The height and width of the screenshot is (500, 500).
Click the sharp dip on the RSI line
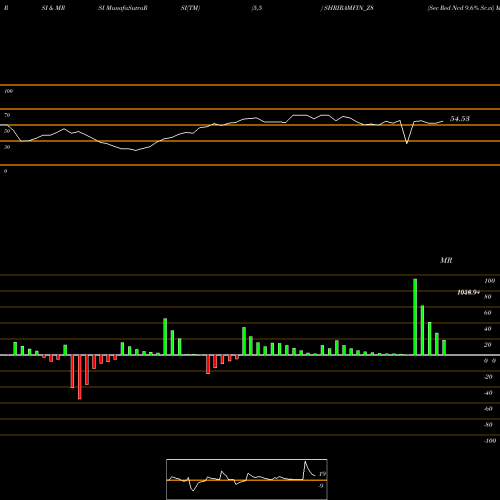click(407, 143)
